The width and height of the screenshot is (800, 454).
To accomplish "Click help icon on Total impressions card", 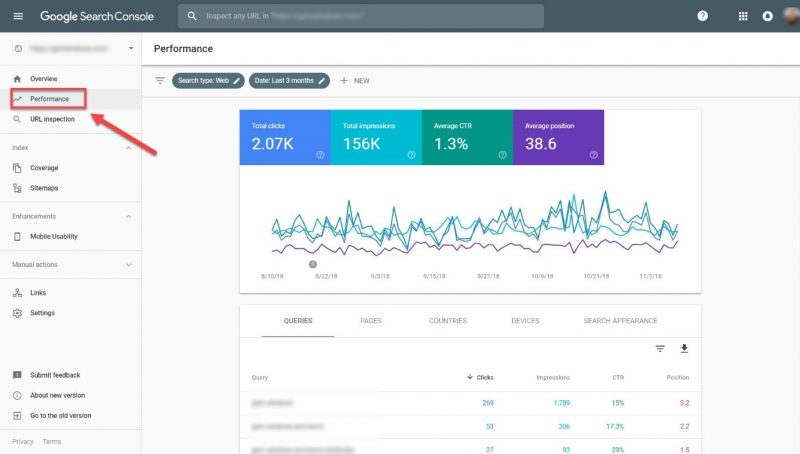I will 411,155.
